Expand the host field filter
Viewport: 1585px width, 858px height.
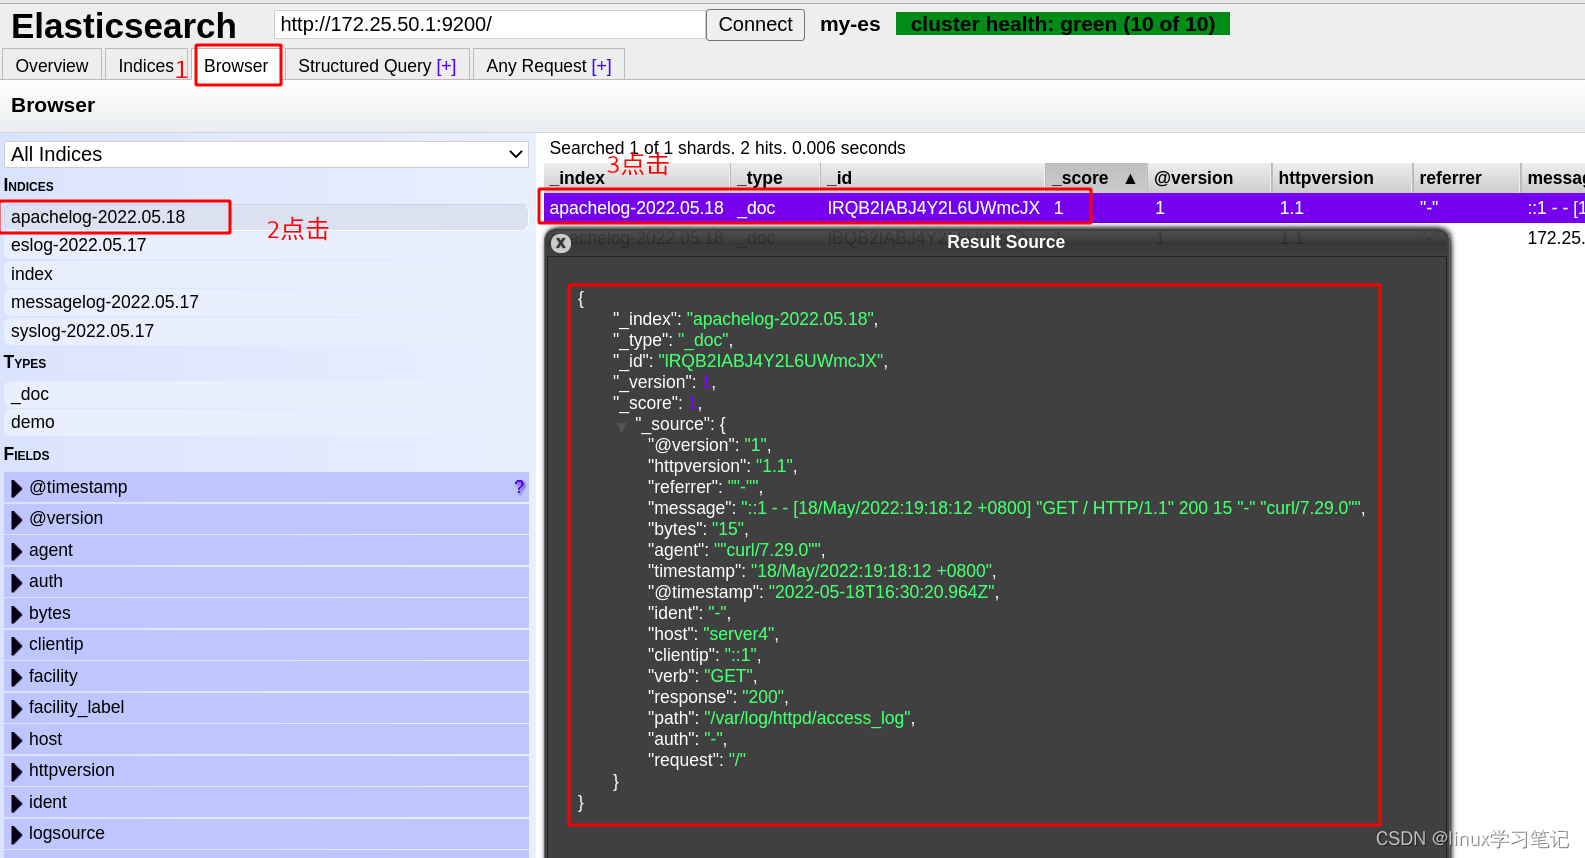pyautogui.click(x=17, y=740)
